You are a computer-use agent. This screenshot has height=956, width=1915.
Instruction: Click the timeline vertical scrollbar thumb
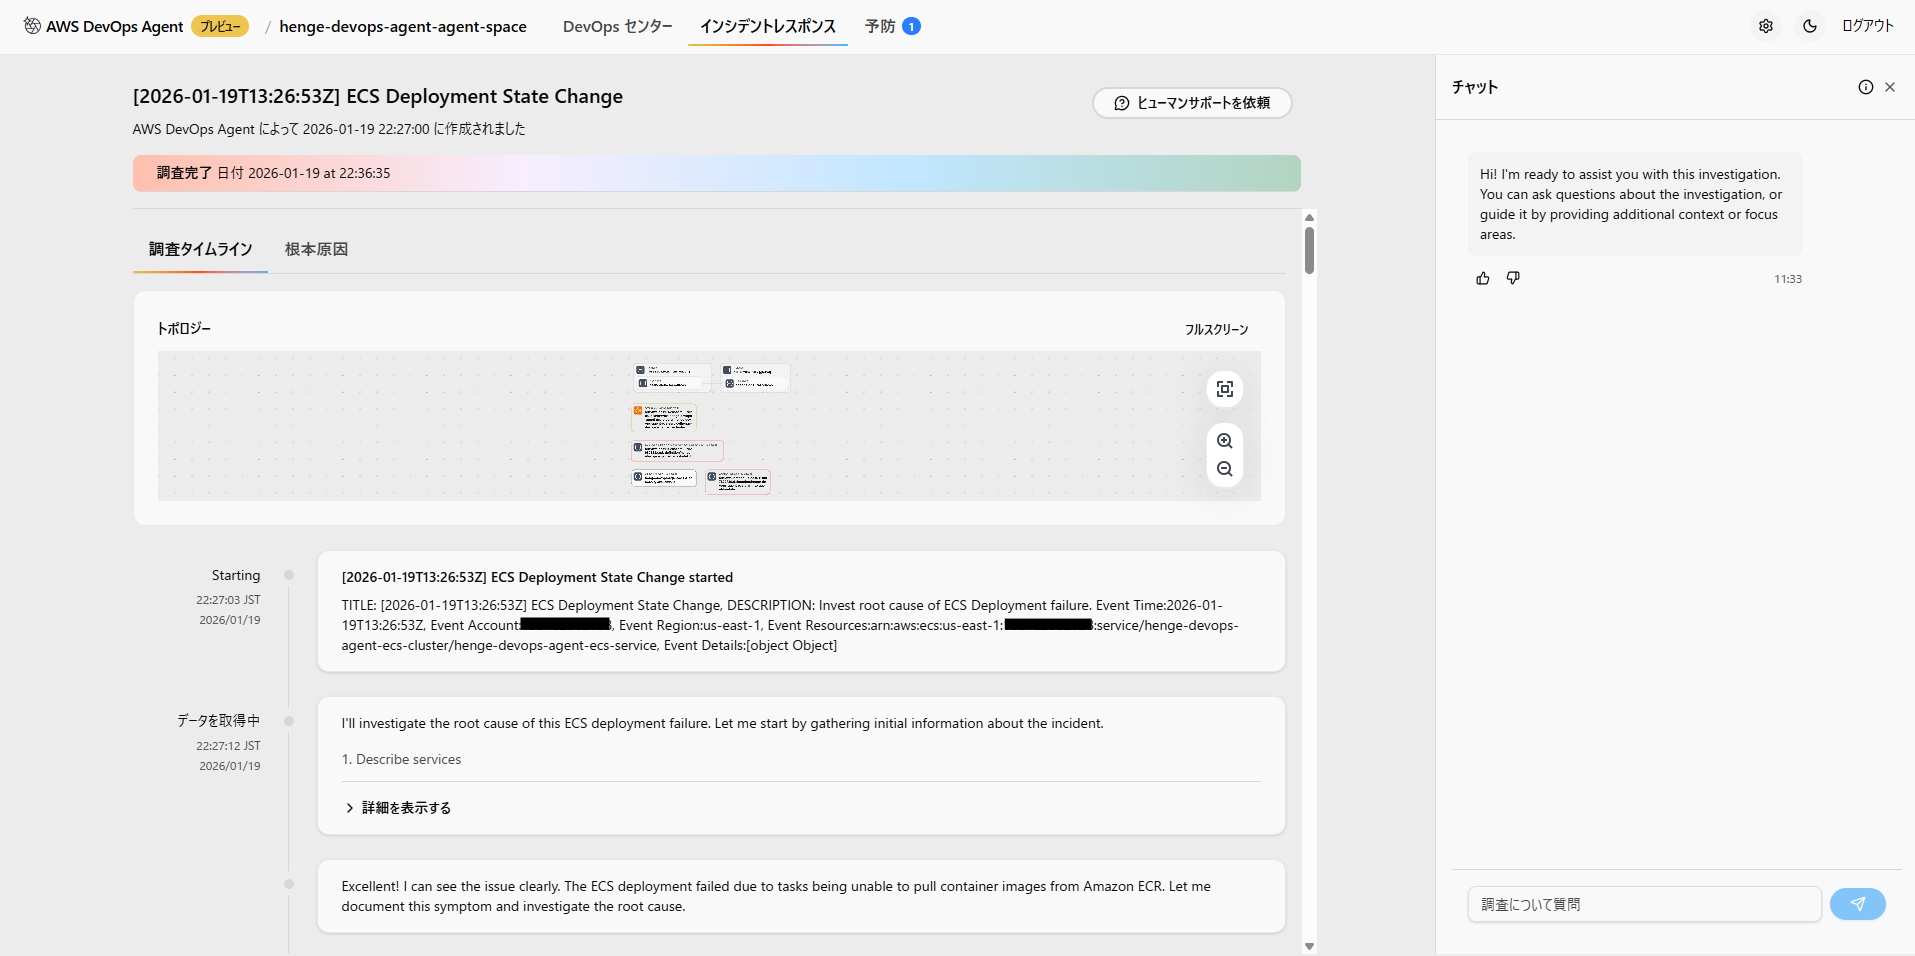(1309, 250)
